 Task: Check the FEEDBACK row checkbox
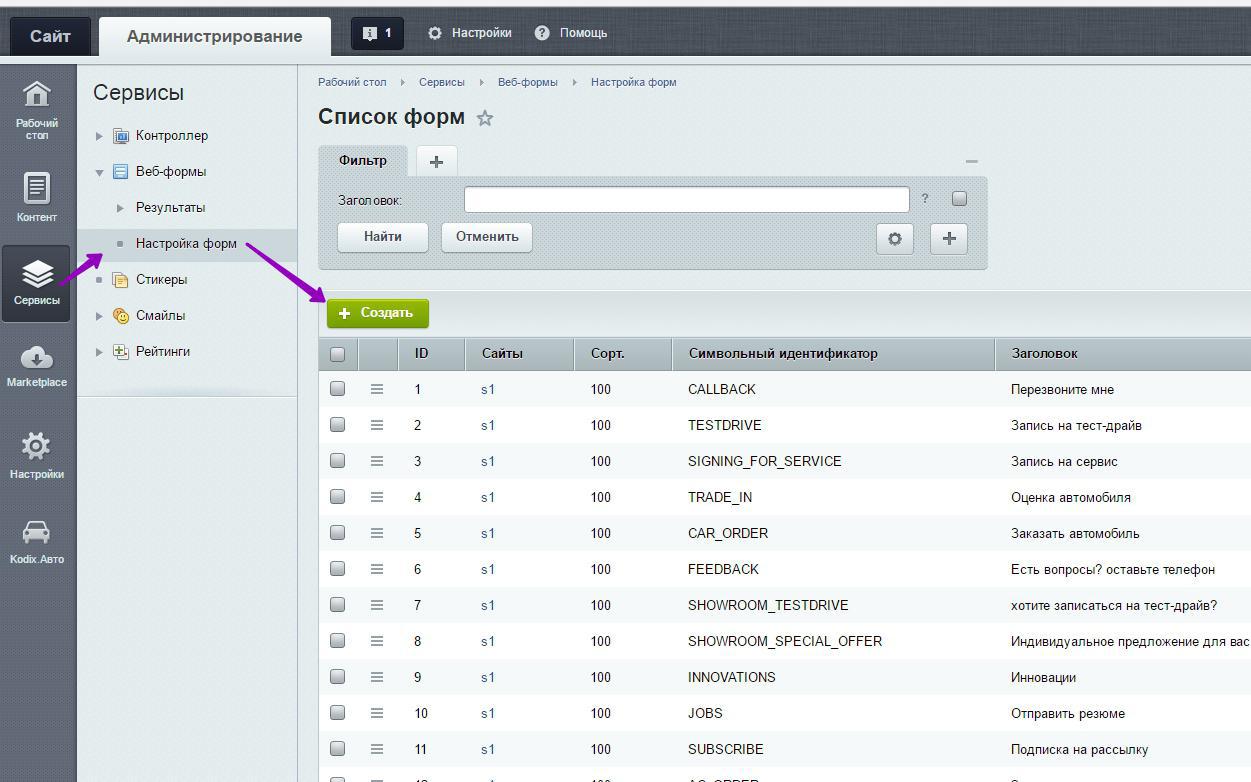click(338, 569)
